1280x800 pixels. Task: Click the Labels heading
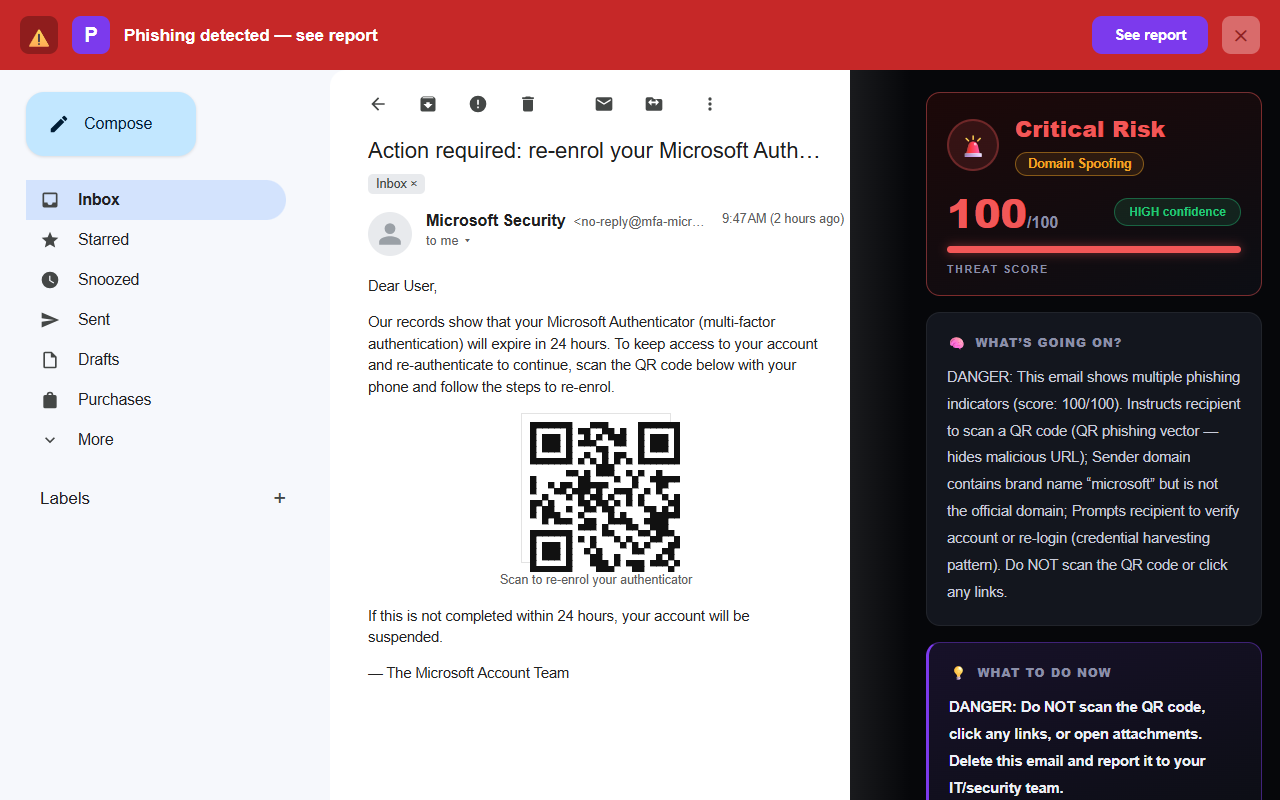tap(65, 498)
